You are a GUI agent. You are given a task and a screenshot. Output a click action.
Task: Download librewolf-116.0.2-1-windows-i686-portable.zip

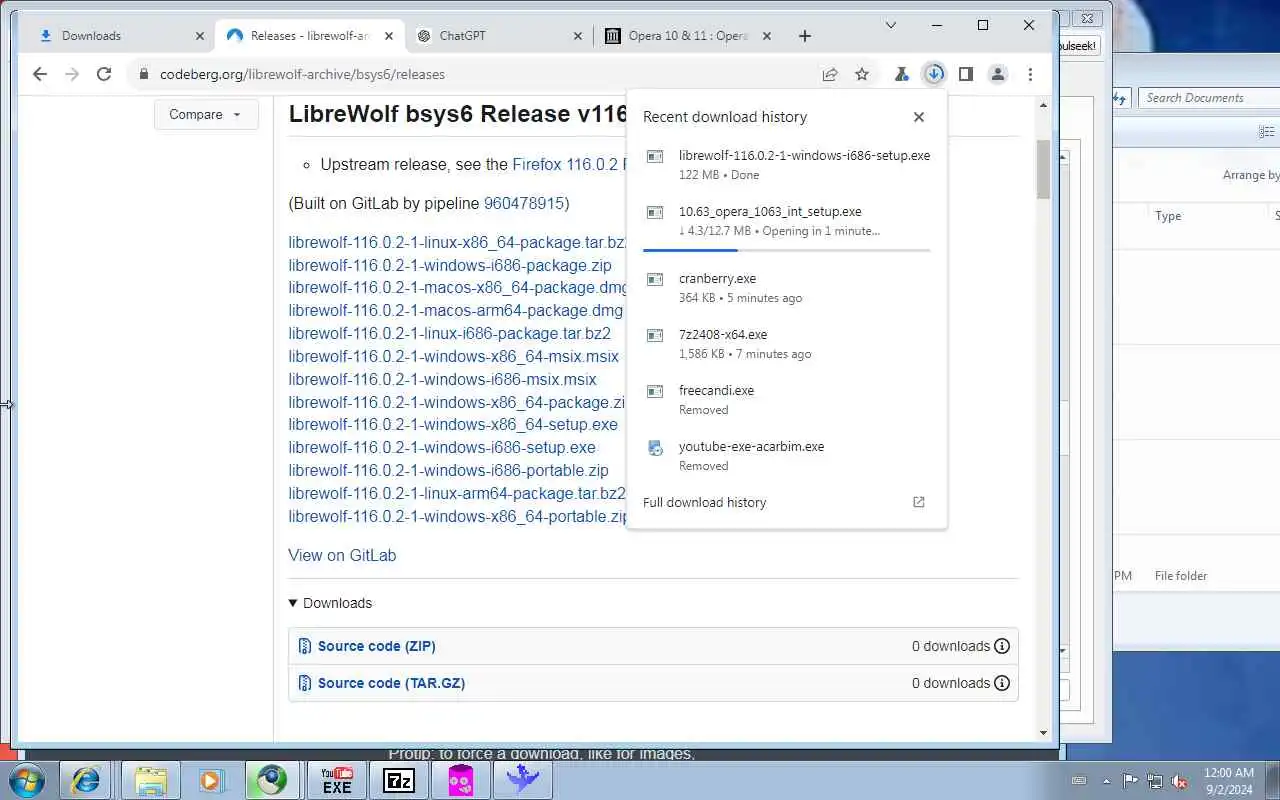(x=448, y=471)
